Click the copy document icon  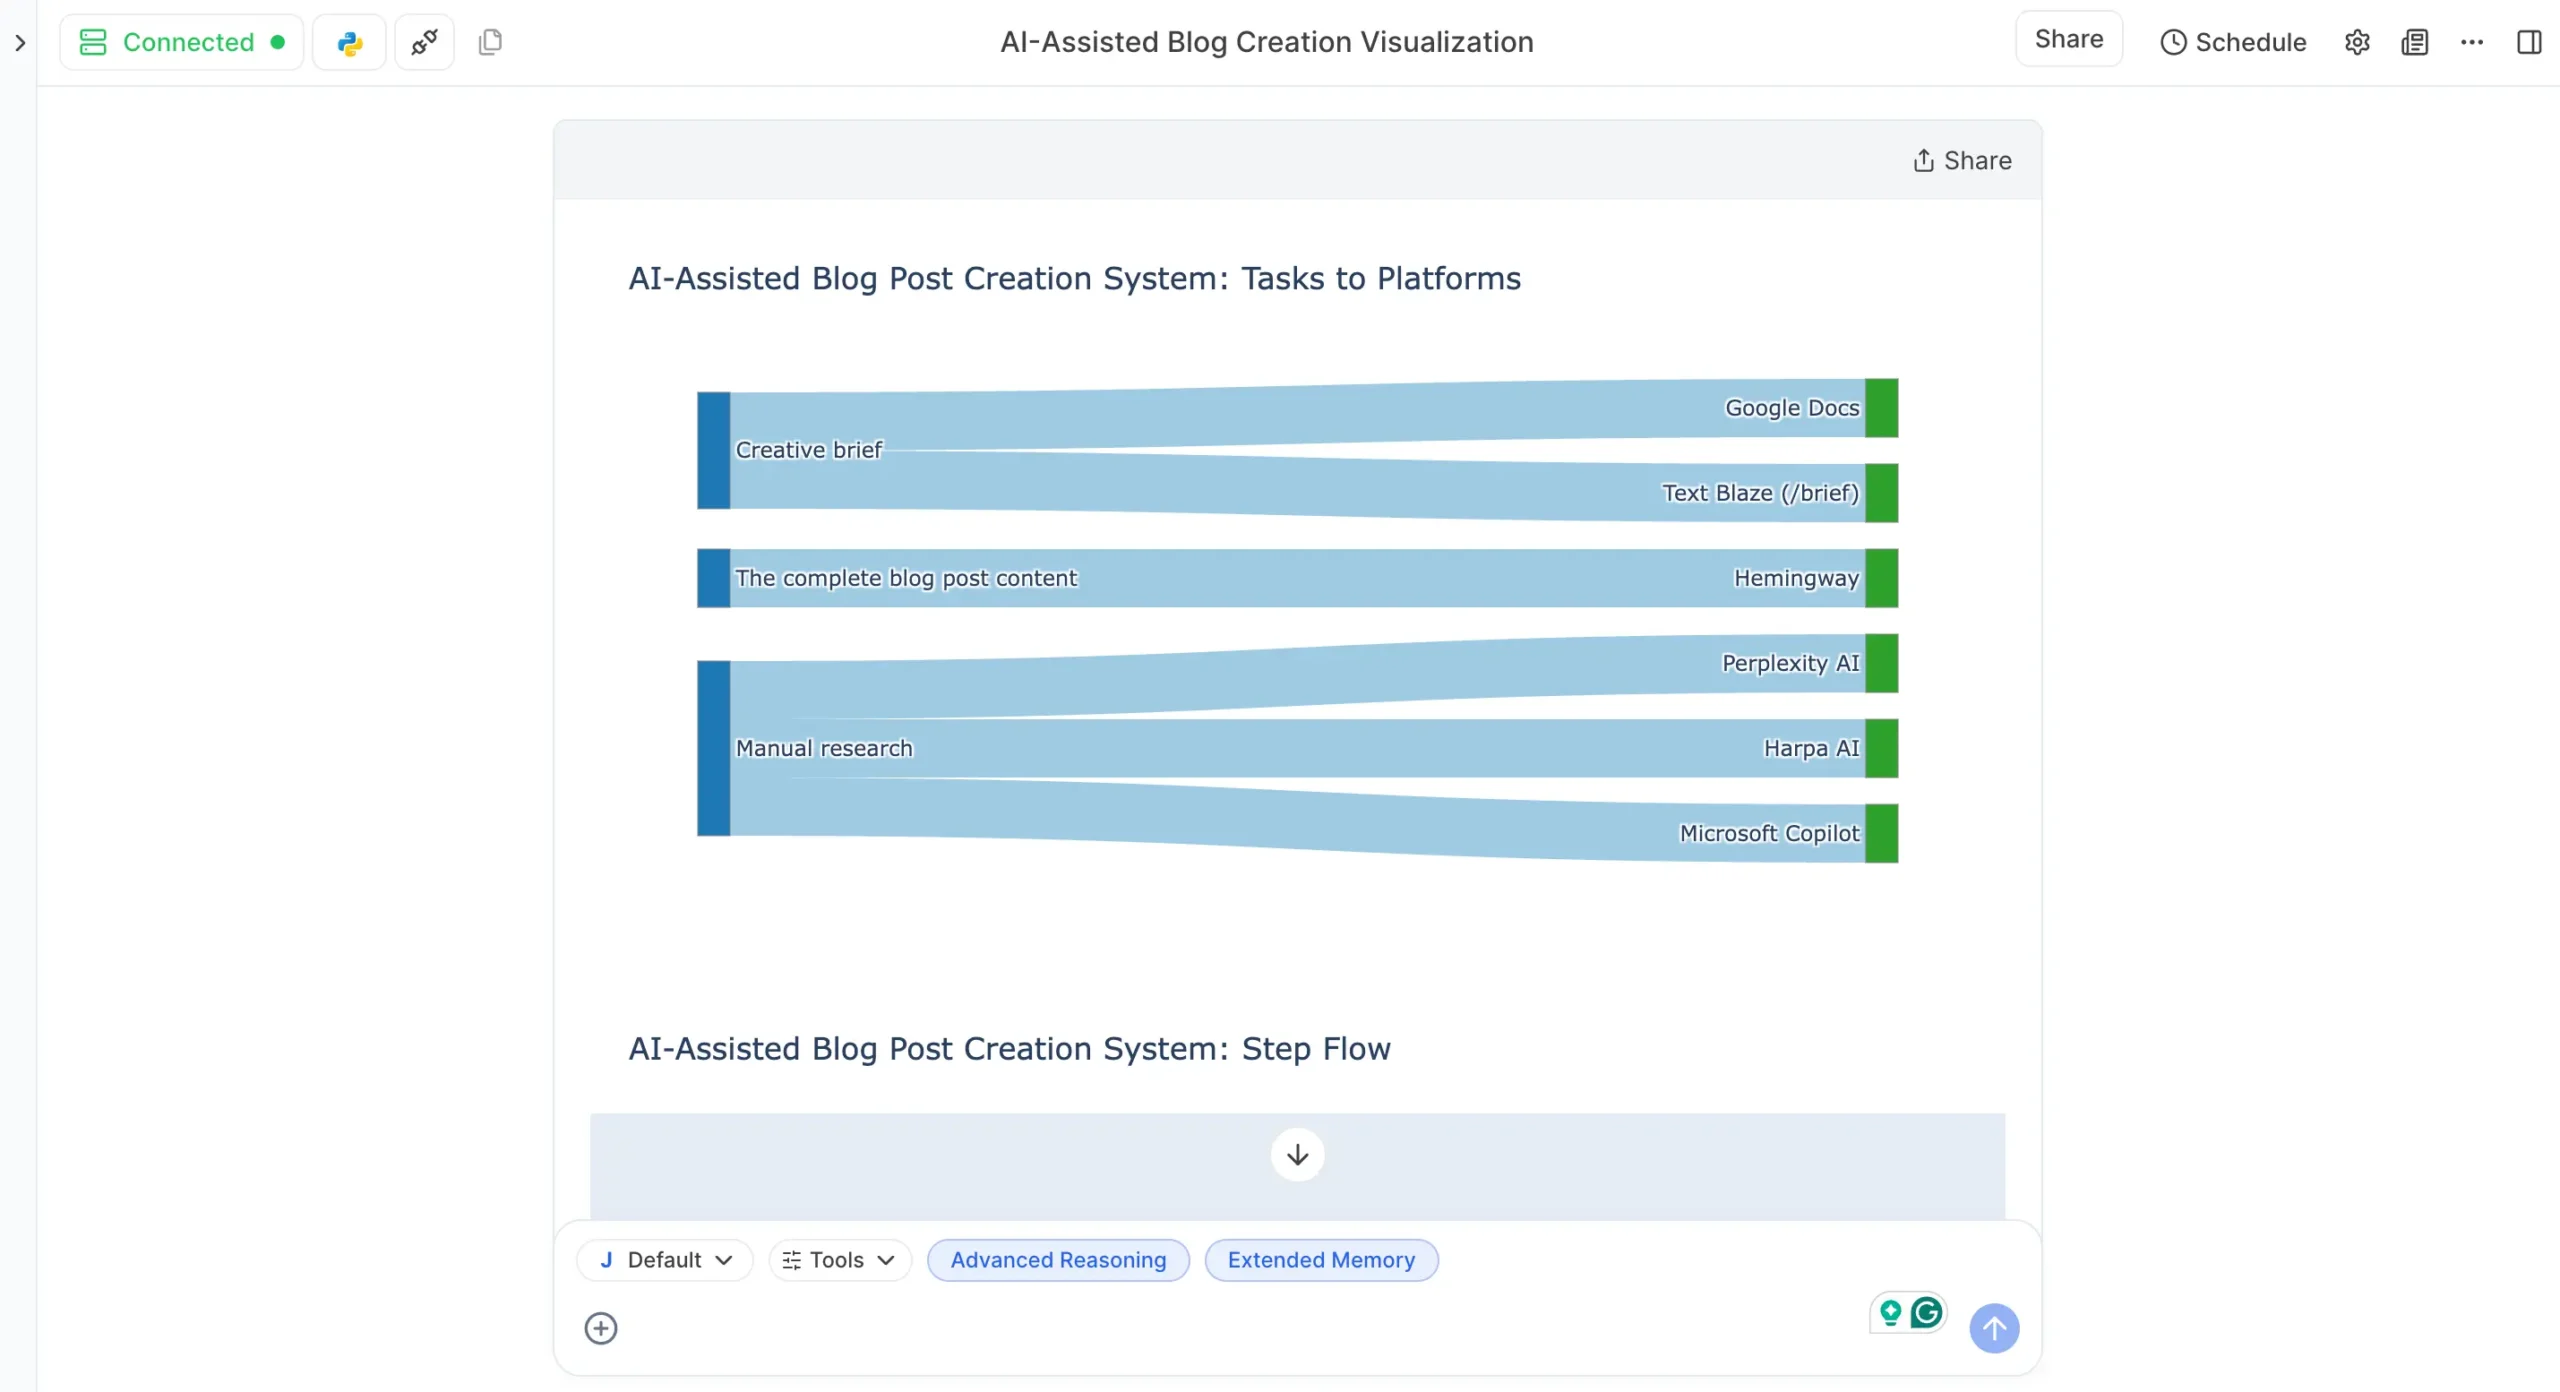point(489,41)
